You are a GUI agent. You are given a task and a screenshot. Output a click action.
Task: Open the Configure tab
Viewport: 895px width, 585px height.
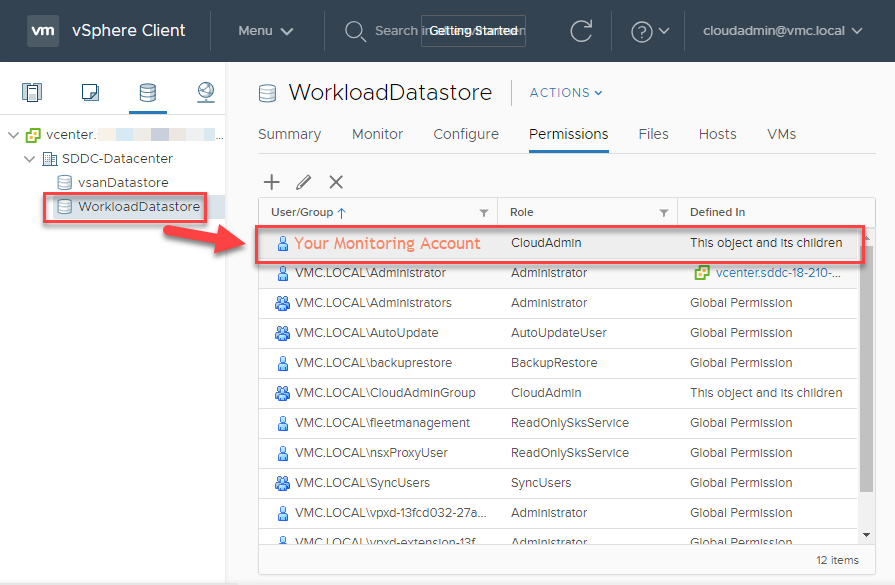466,134
